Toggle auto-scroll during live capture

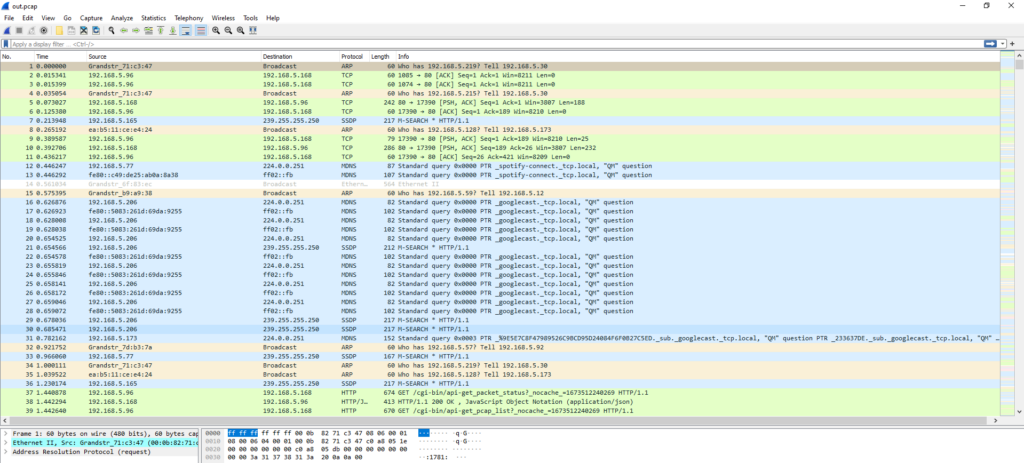[185, 30]
